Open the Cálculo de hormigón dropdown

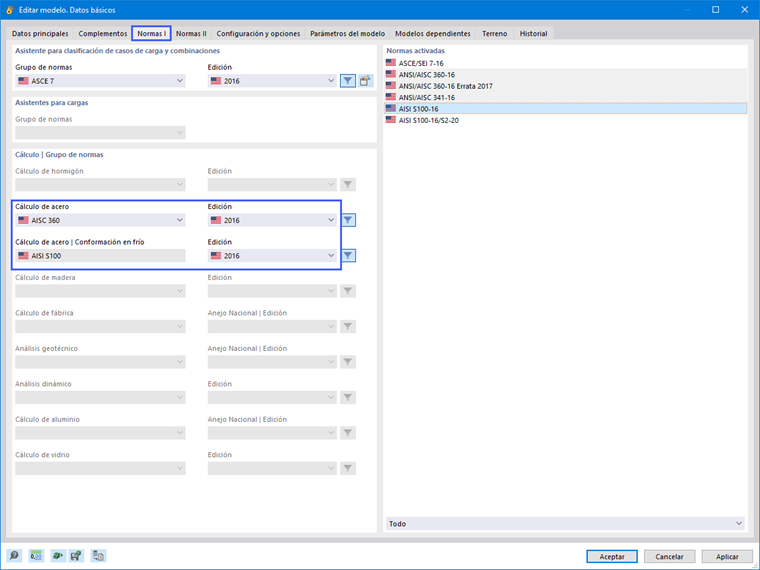tap(100, 185)
